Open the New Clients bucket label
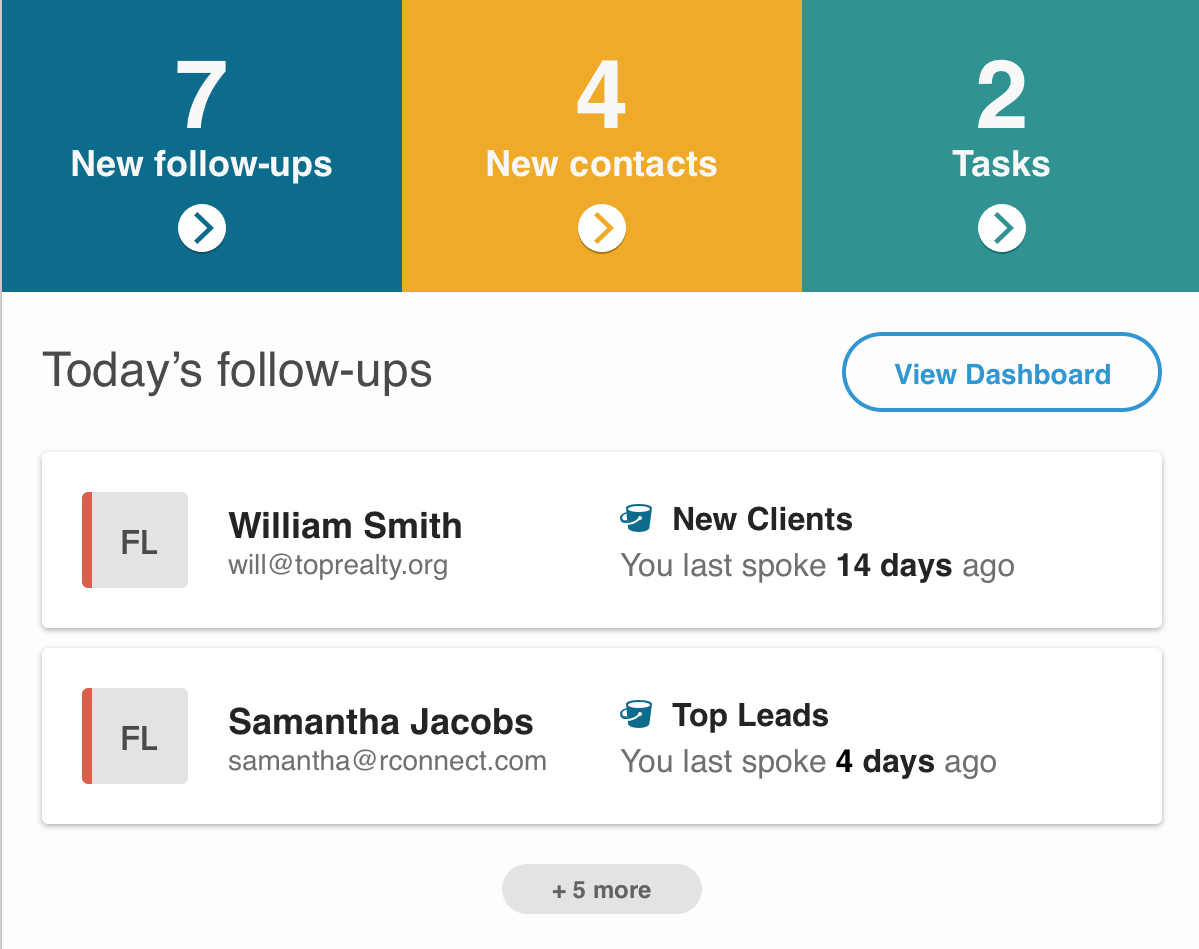 pyautogui.click(x=762, y=519)
